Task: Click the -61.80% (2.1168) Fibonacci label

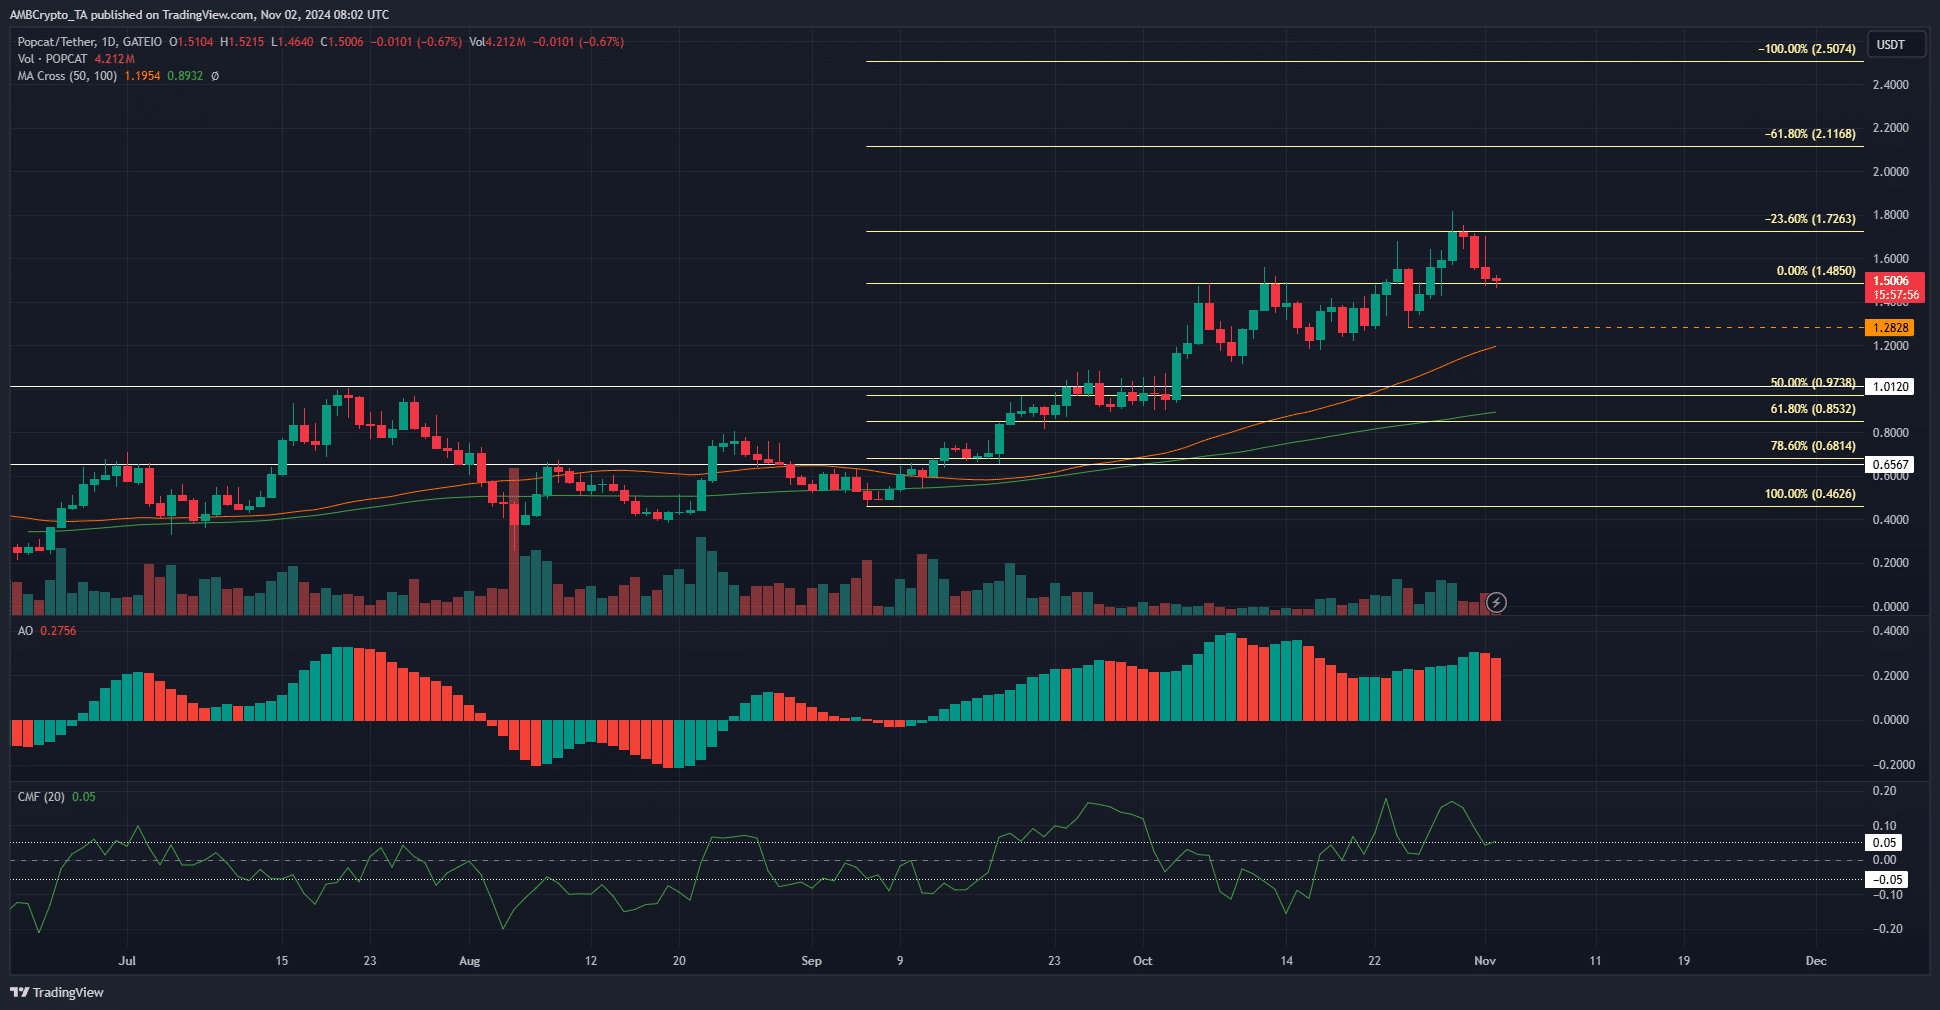Action: [1810, 133]
